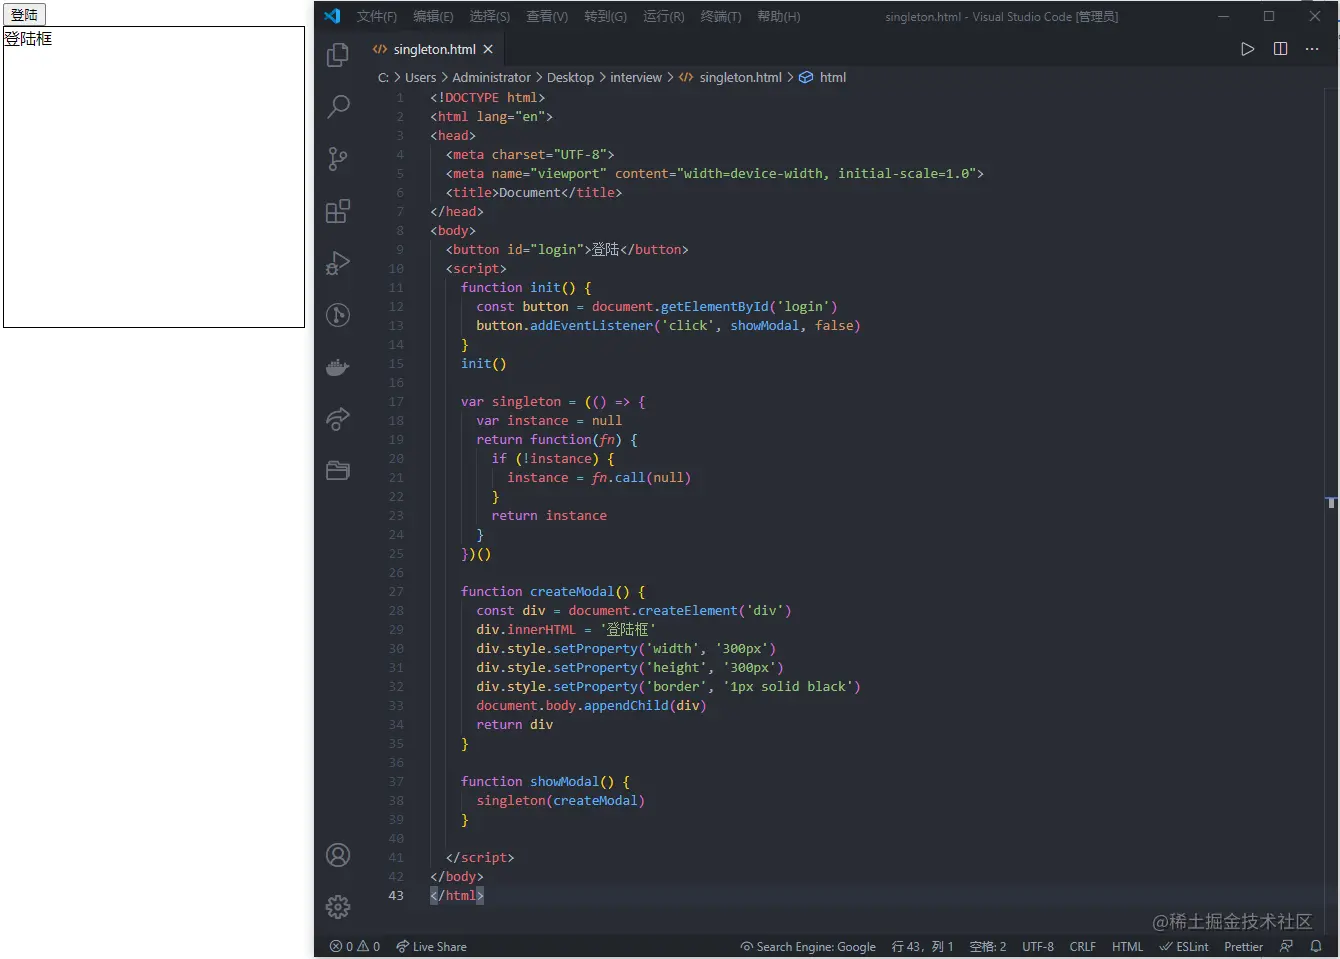Click line number 43 in the gutter
The image size is (1340, 959).
396,895
